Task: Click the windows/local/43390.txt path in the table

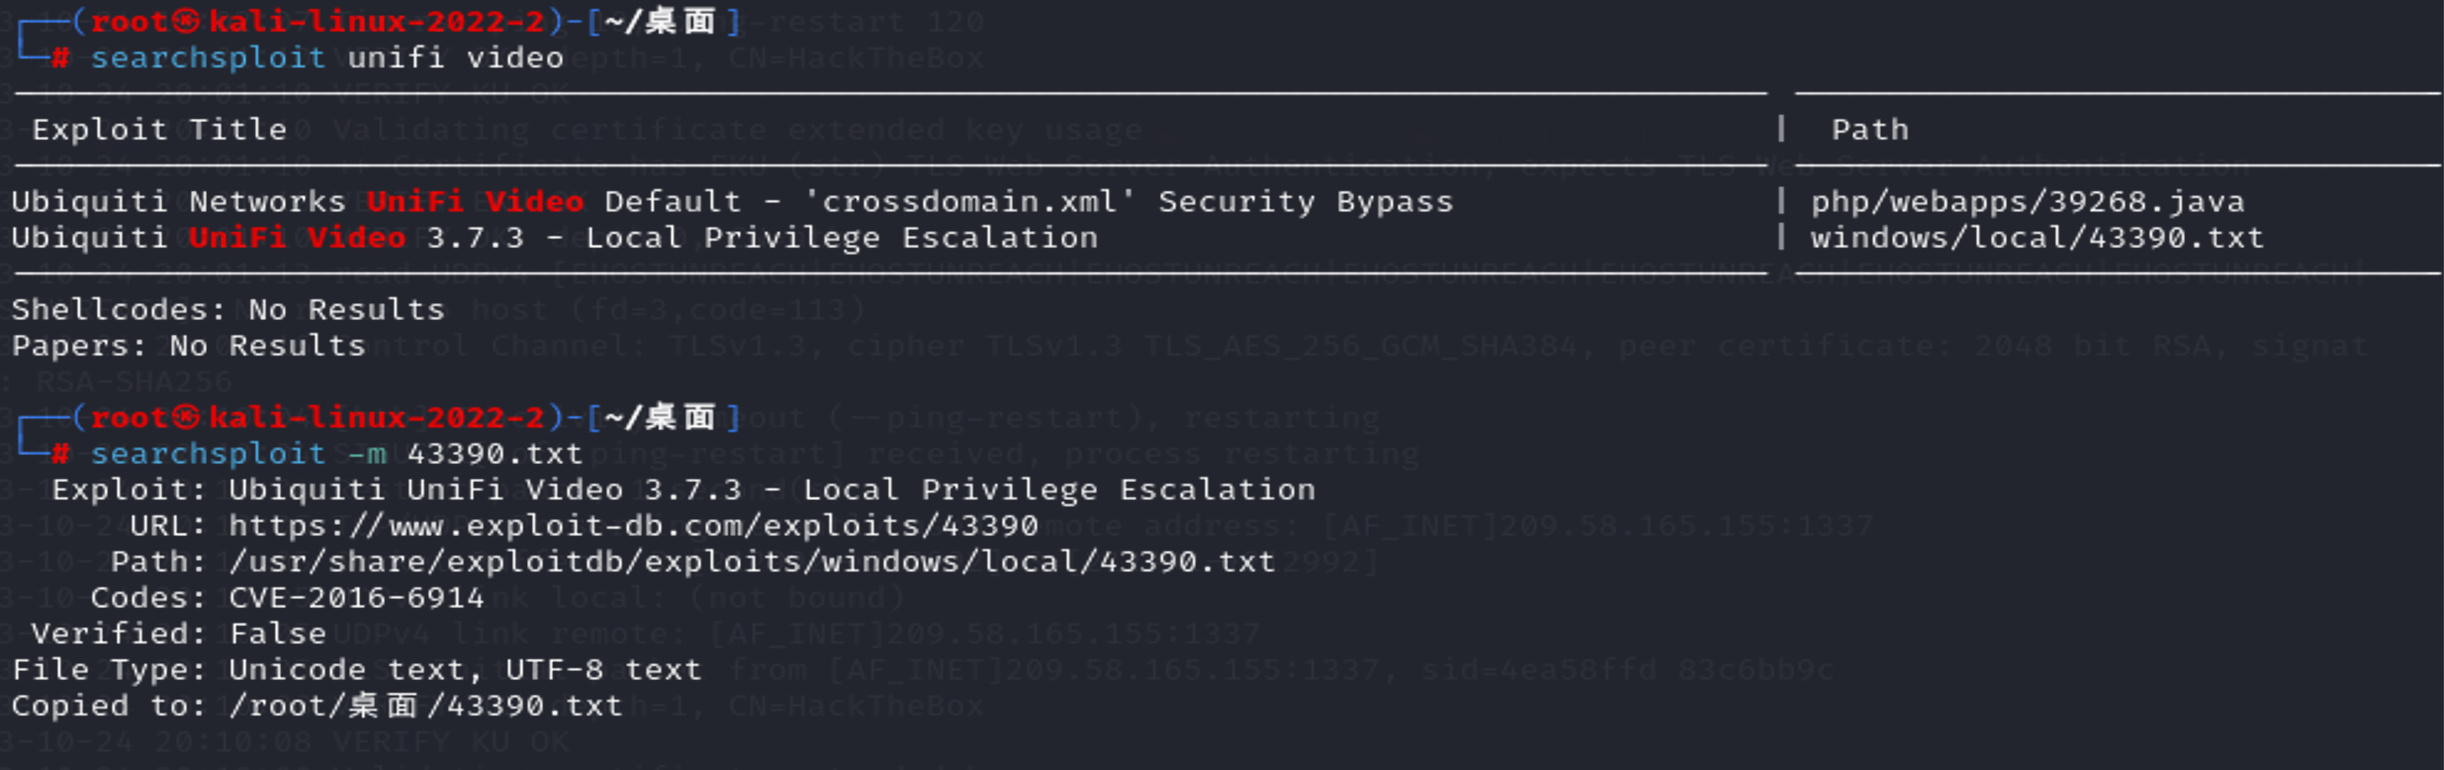Action: 2036,238
